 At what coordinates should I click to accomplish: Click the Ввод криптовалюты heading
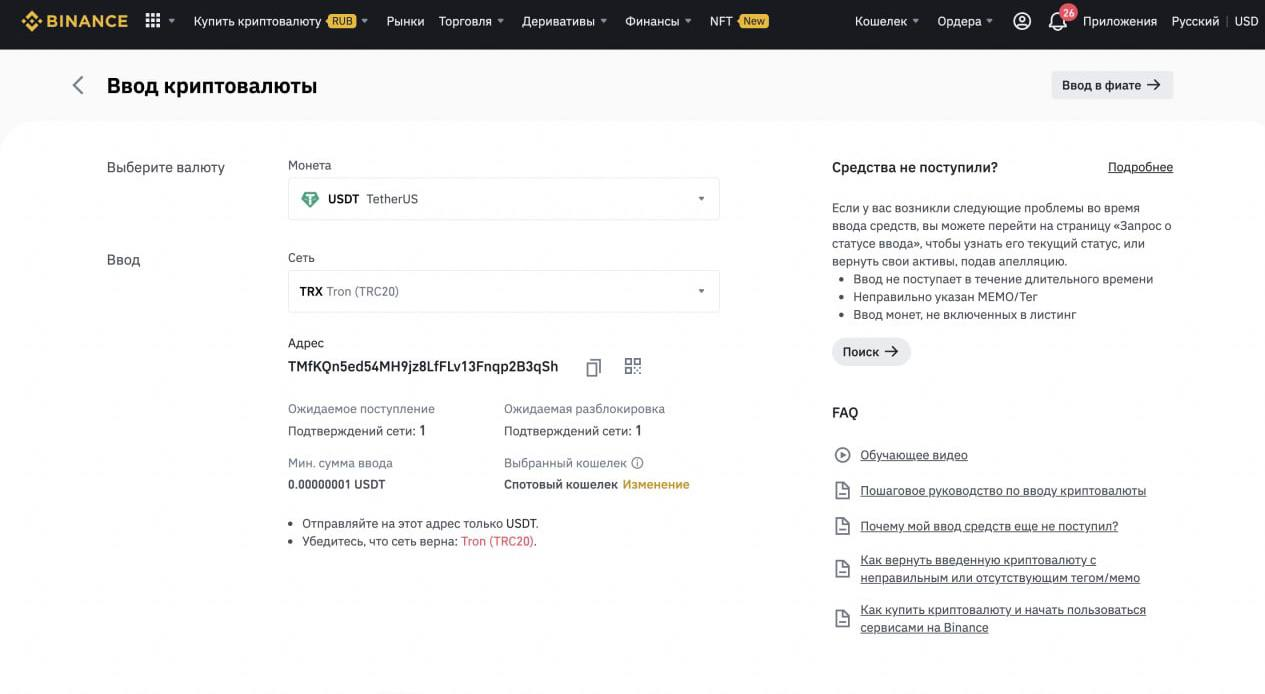coord(212,86)
